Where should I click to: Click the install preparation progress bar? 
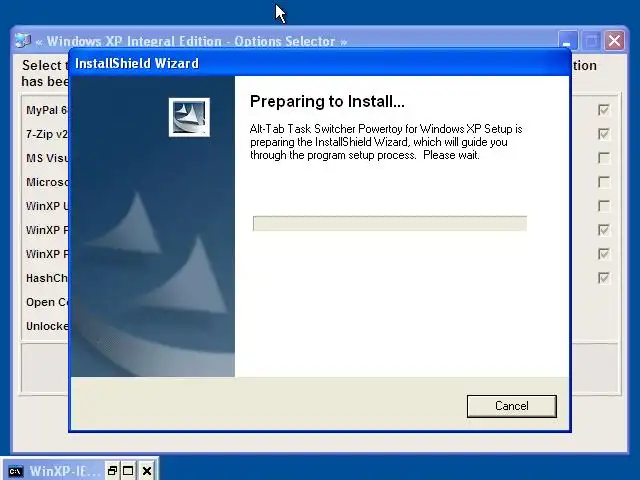[390, 223]
